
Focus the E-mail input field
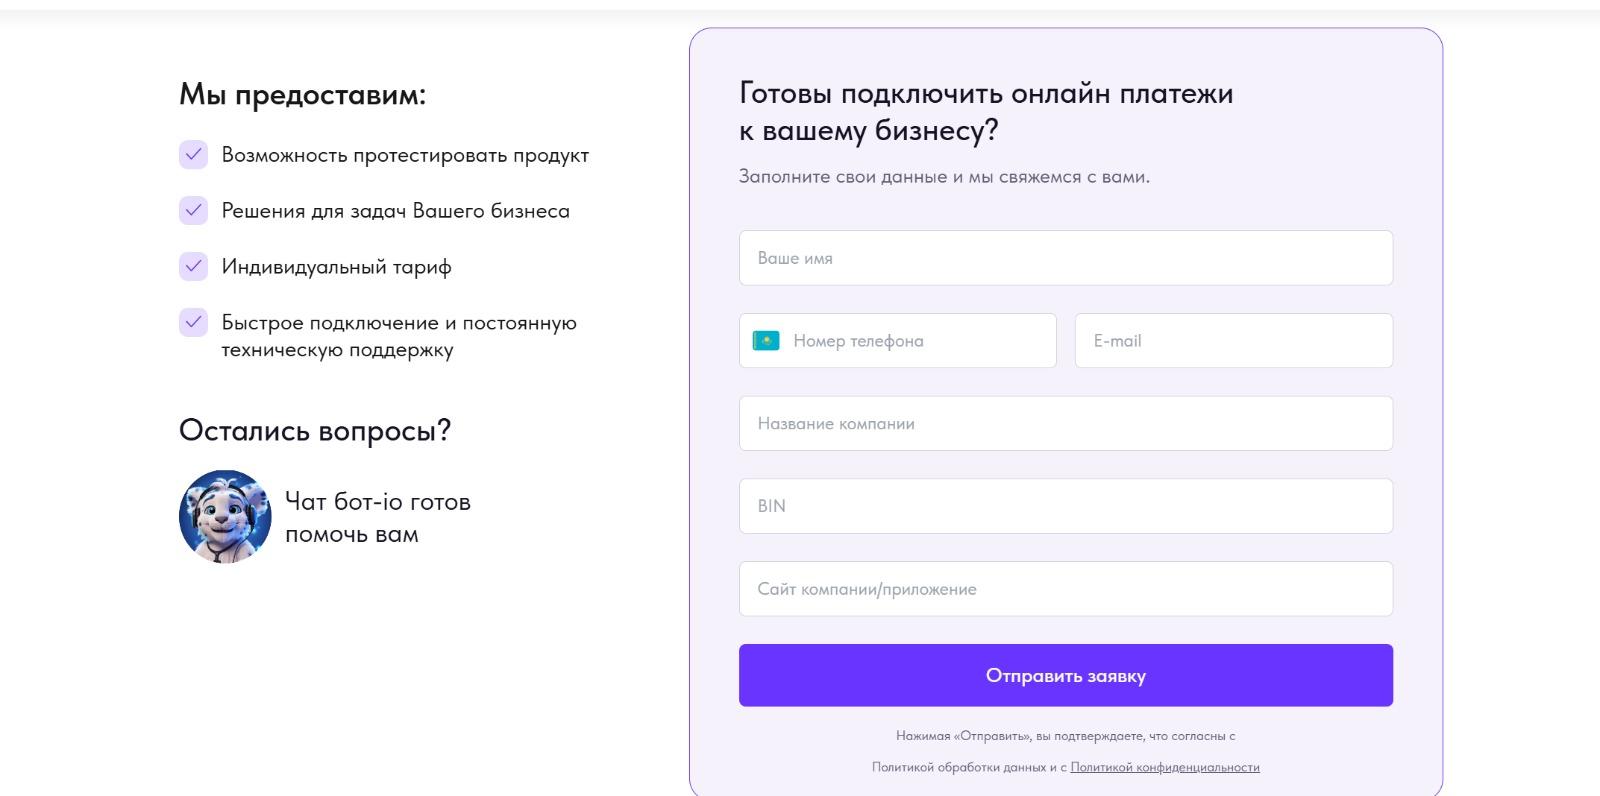pos(1234,341)
